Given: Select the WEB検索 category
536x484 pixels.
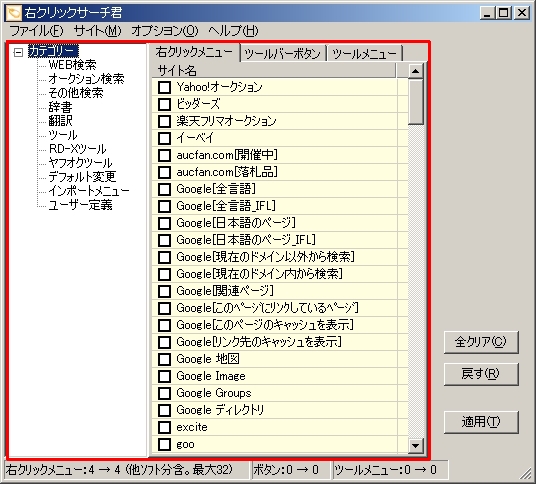Looking at the screenshot, I should point(72,65).
